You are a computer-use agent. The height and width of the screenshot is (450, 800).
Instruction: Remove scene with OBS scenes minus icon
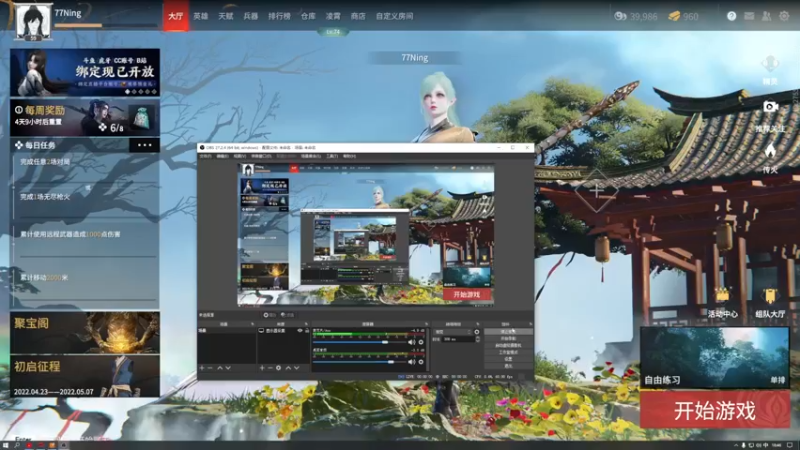210,368
